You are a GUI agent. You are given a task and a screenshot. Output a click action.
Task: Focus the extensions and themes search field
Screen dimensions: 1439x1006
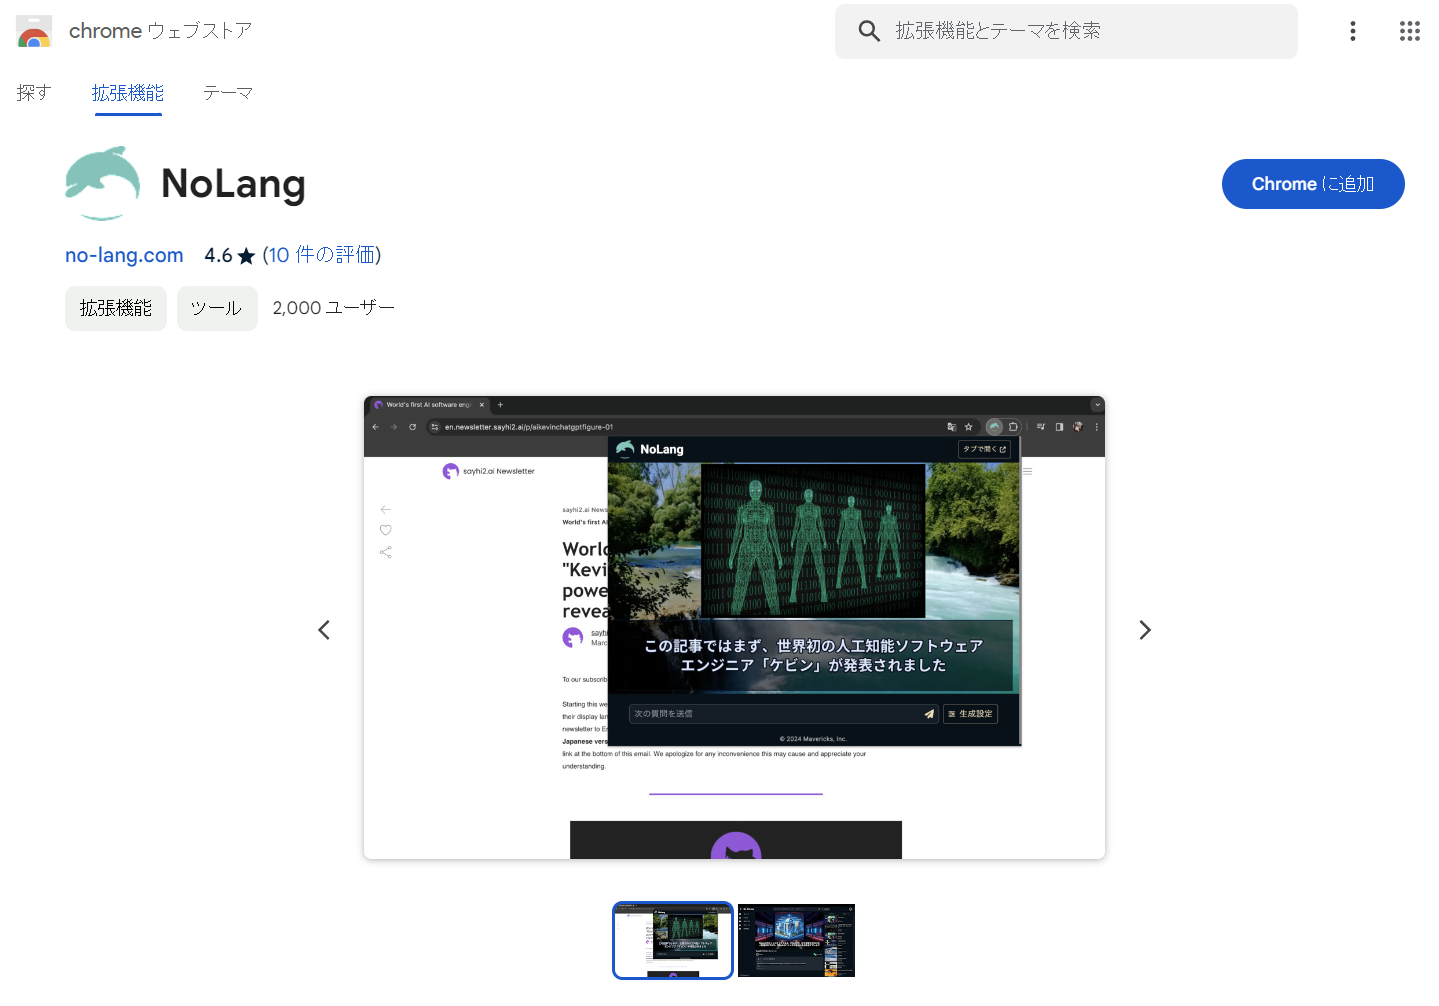(1066, 31)
